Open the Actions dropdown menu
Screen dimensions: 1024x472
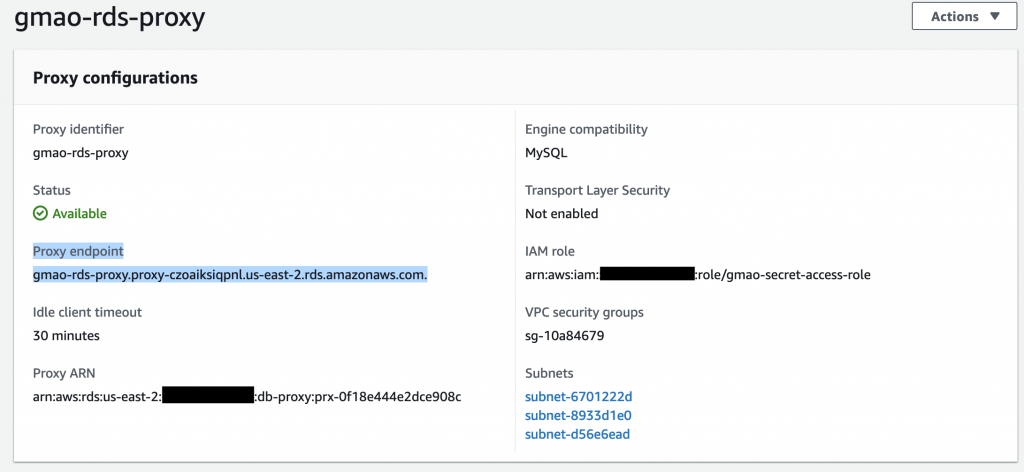tap(964, 16)
